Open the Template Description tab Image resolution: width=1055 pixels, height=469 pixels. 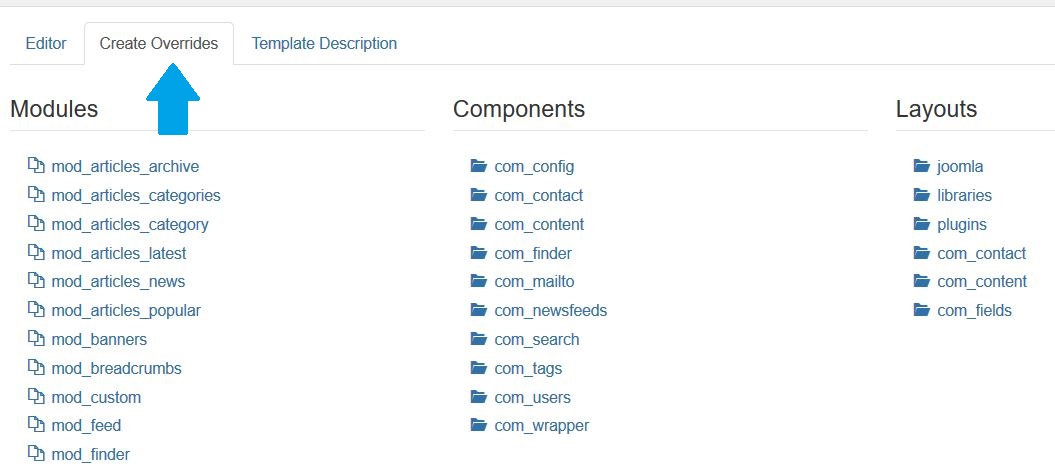point(324,44)
